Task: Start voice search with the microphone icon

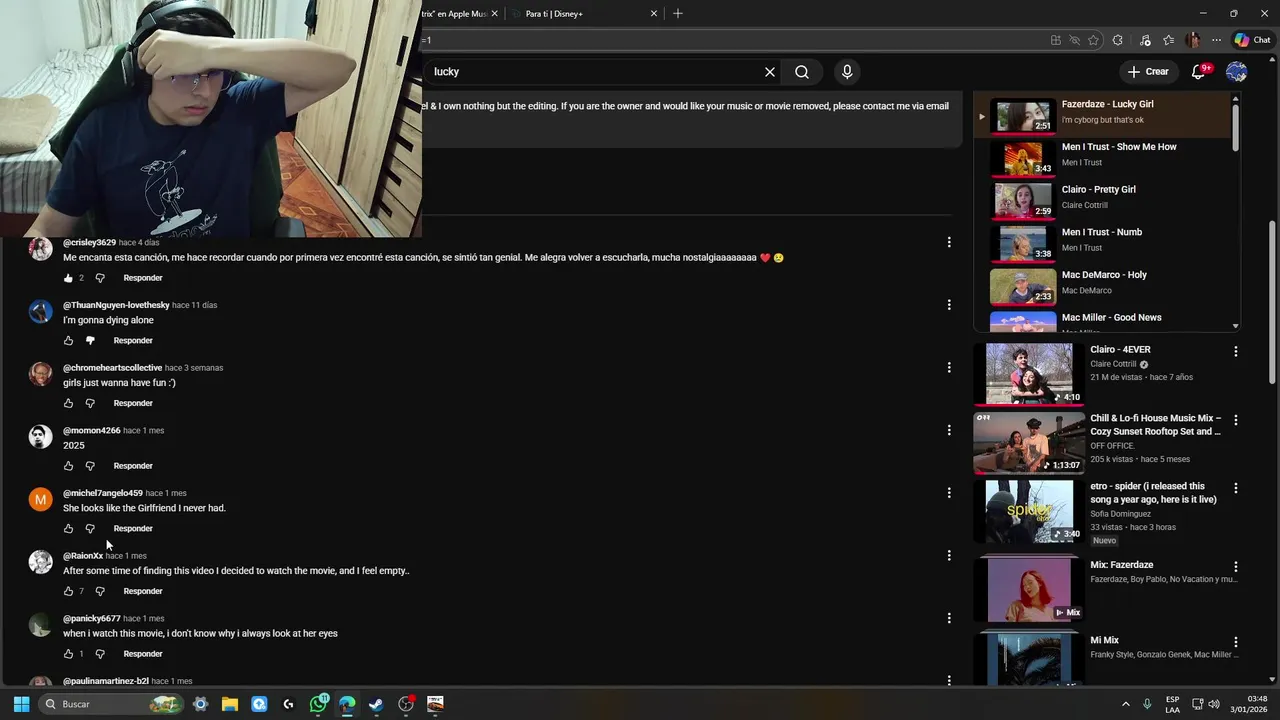Action: pos(847,72)
